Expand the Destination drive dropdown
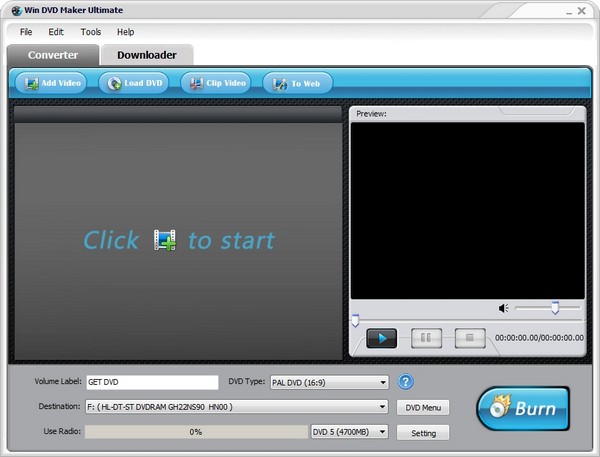This screenshot has height=457, width=600. tap(236, 407)
